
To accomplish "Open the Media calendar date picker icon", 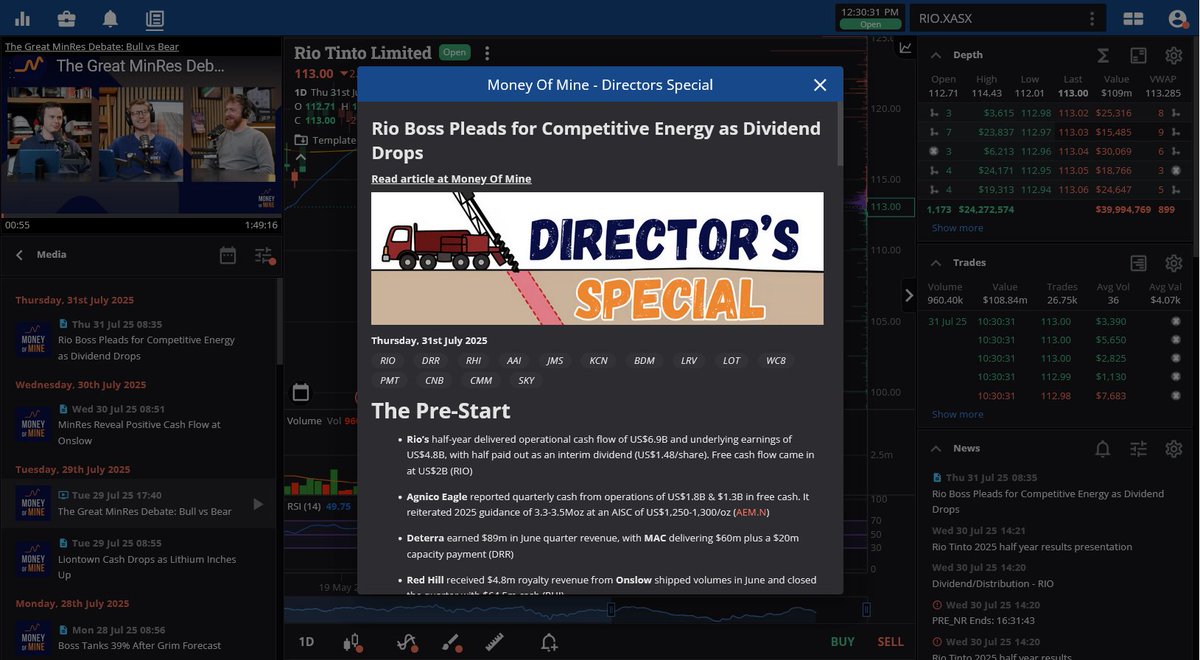I will 228,255.
